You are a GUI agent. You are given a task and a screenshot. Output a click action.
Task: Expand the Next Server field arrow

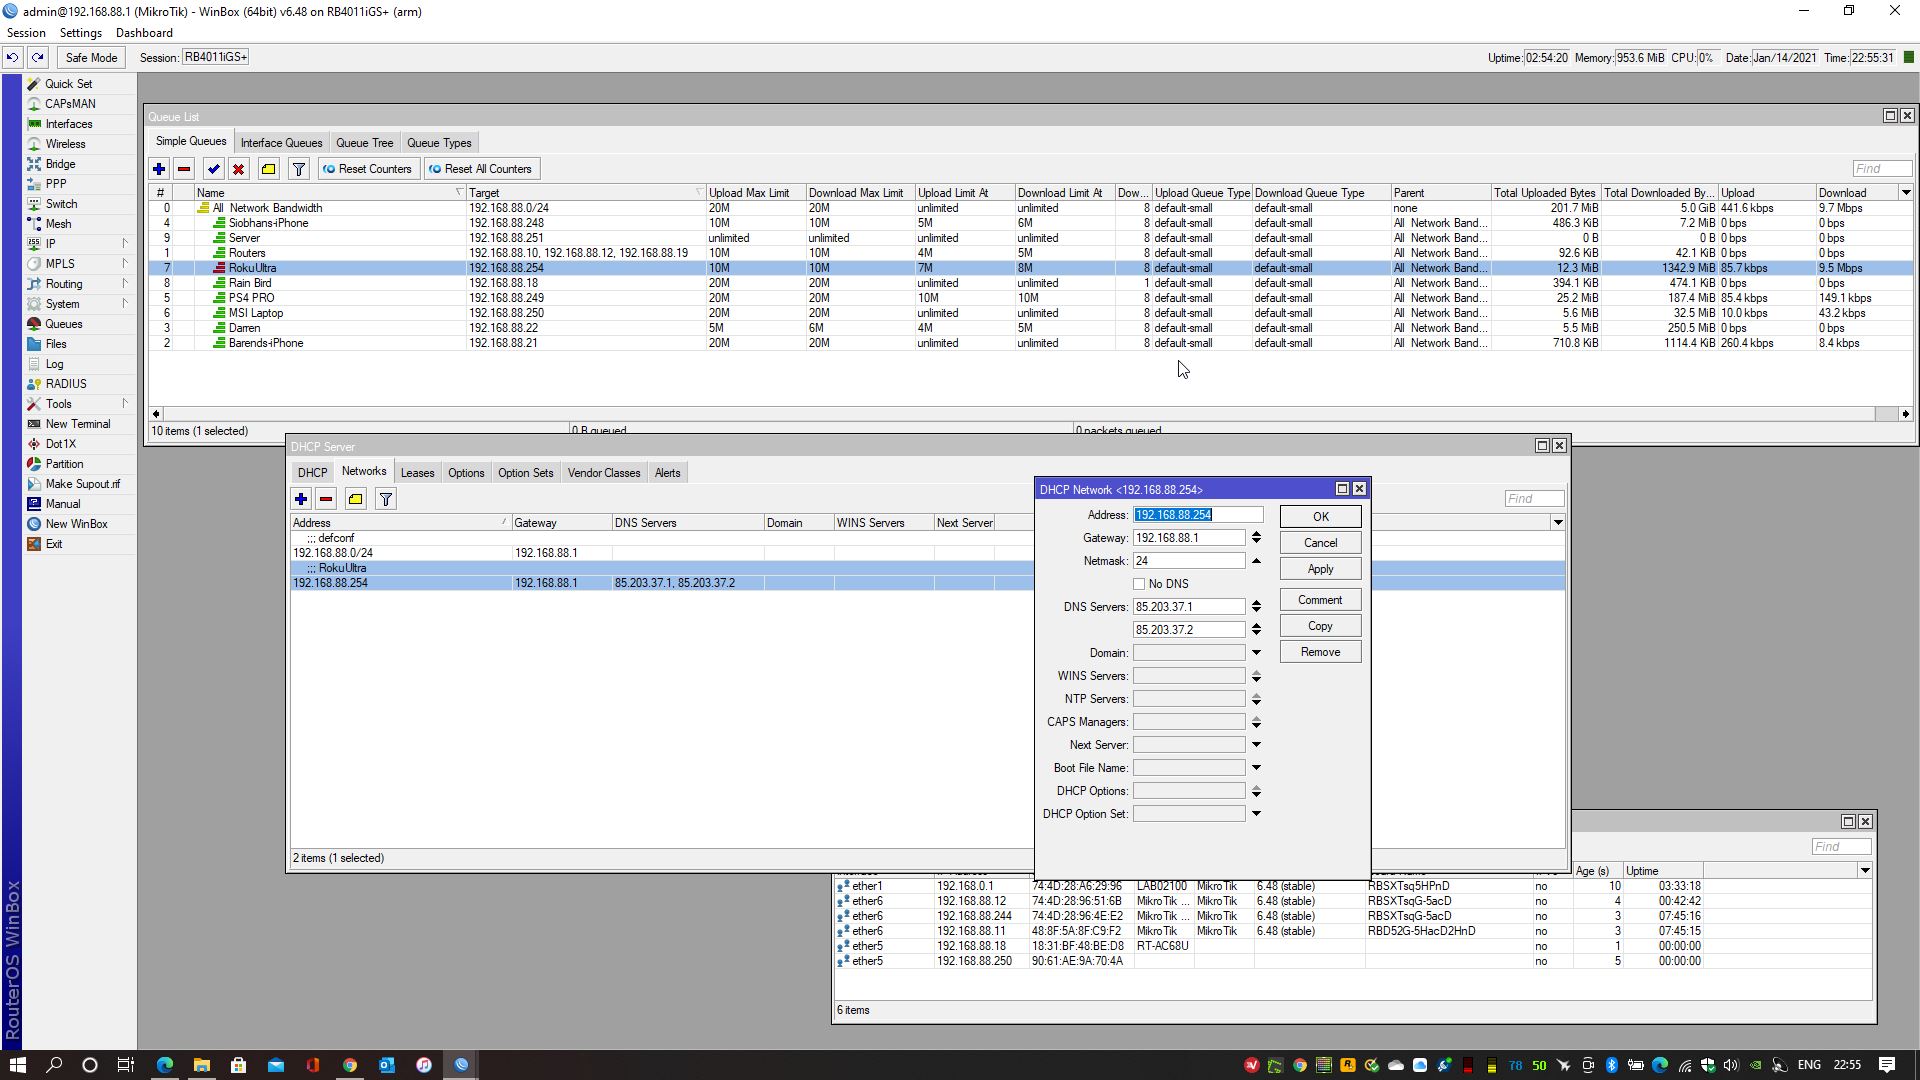coord(1256,745)
